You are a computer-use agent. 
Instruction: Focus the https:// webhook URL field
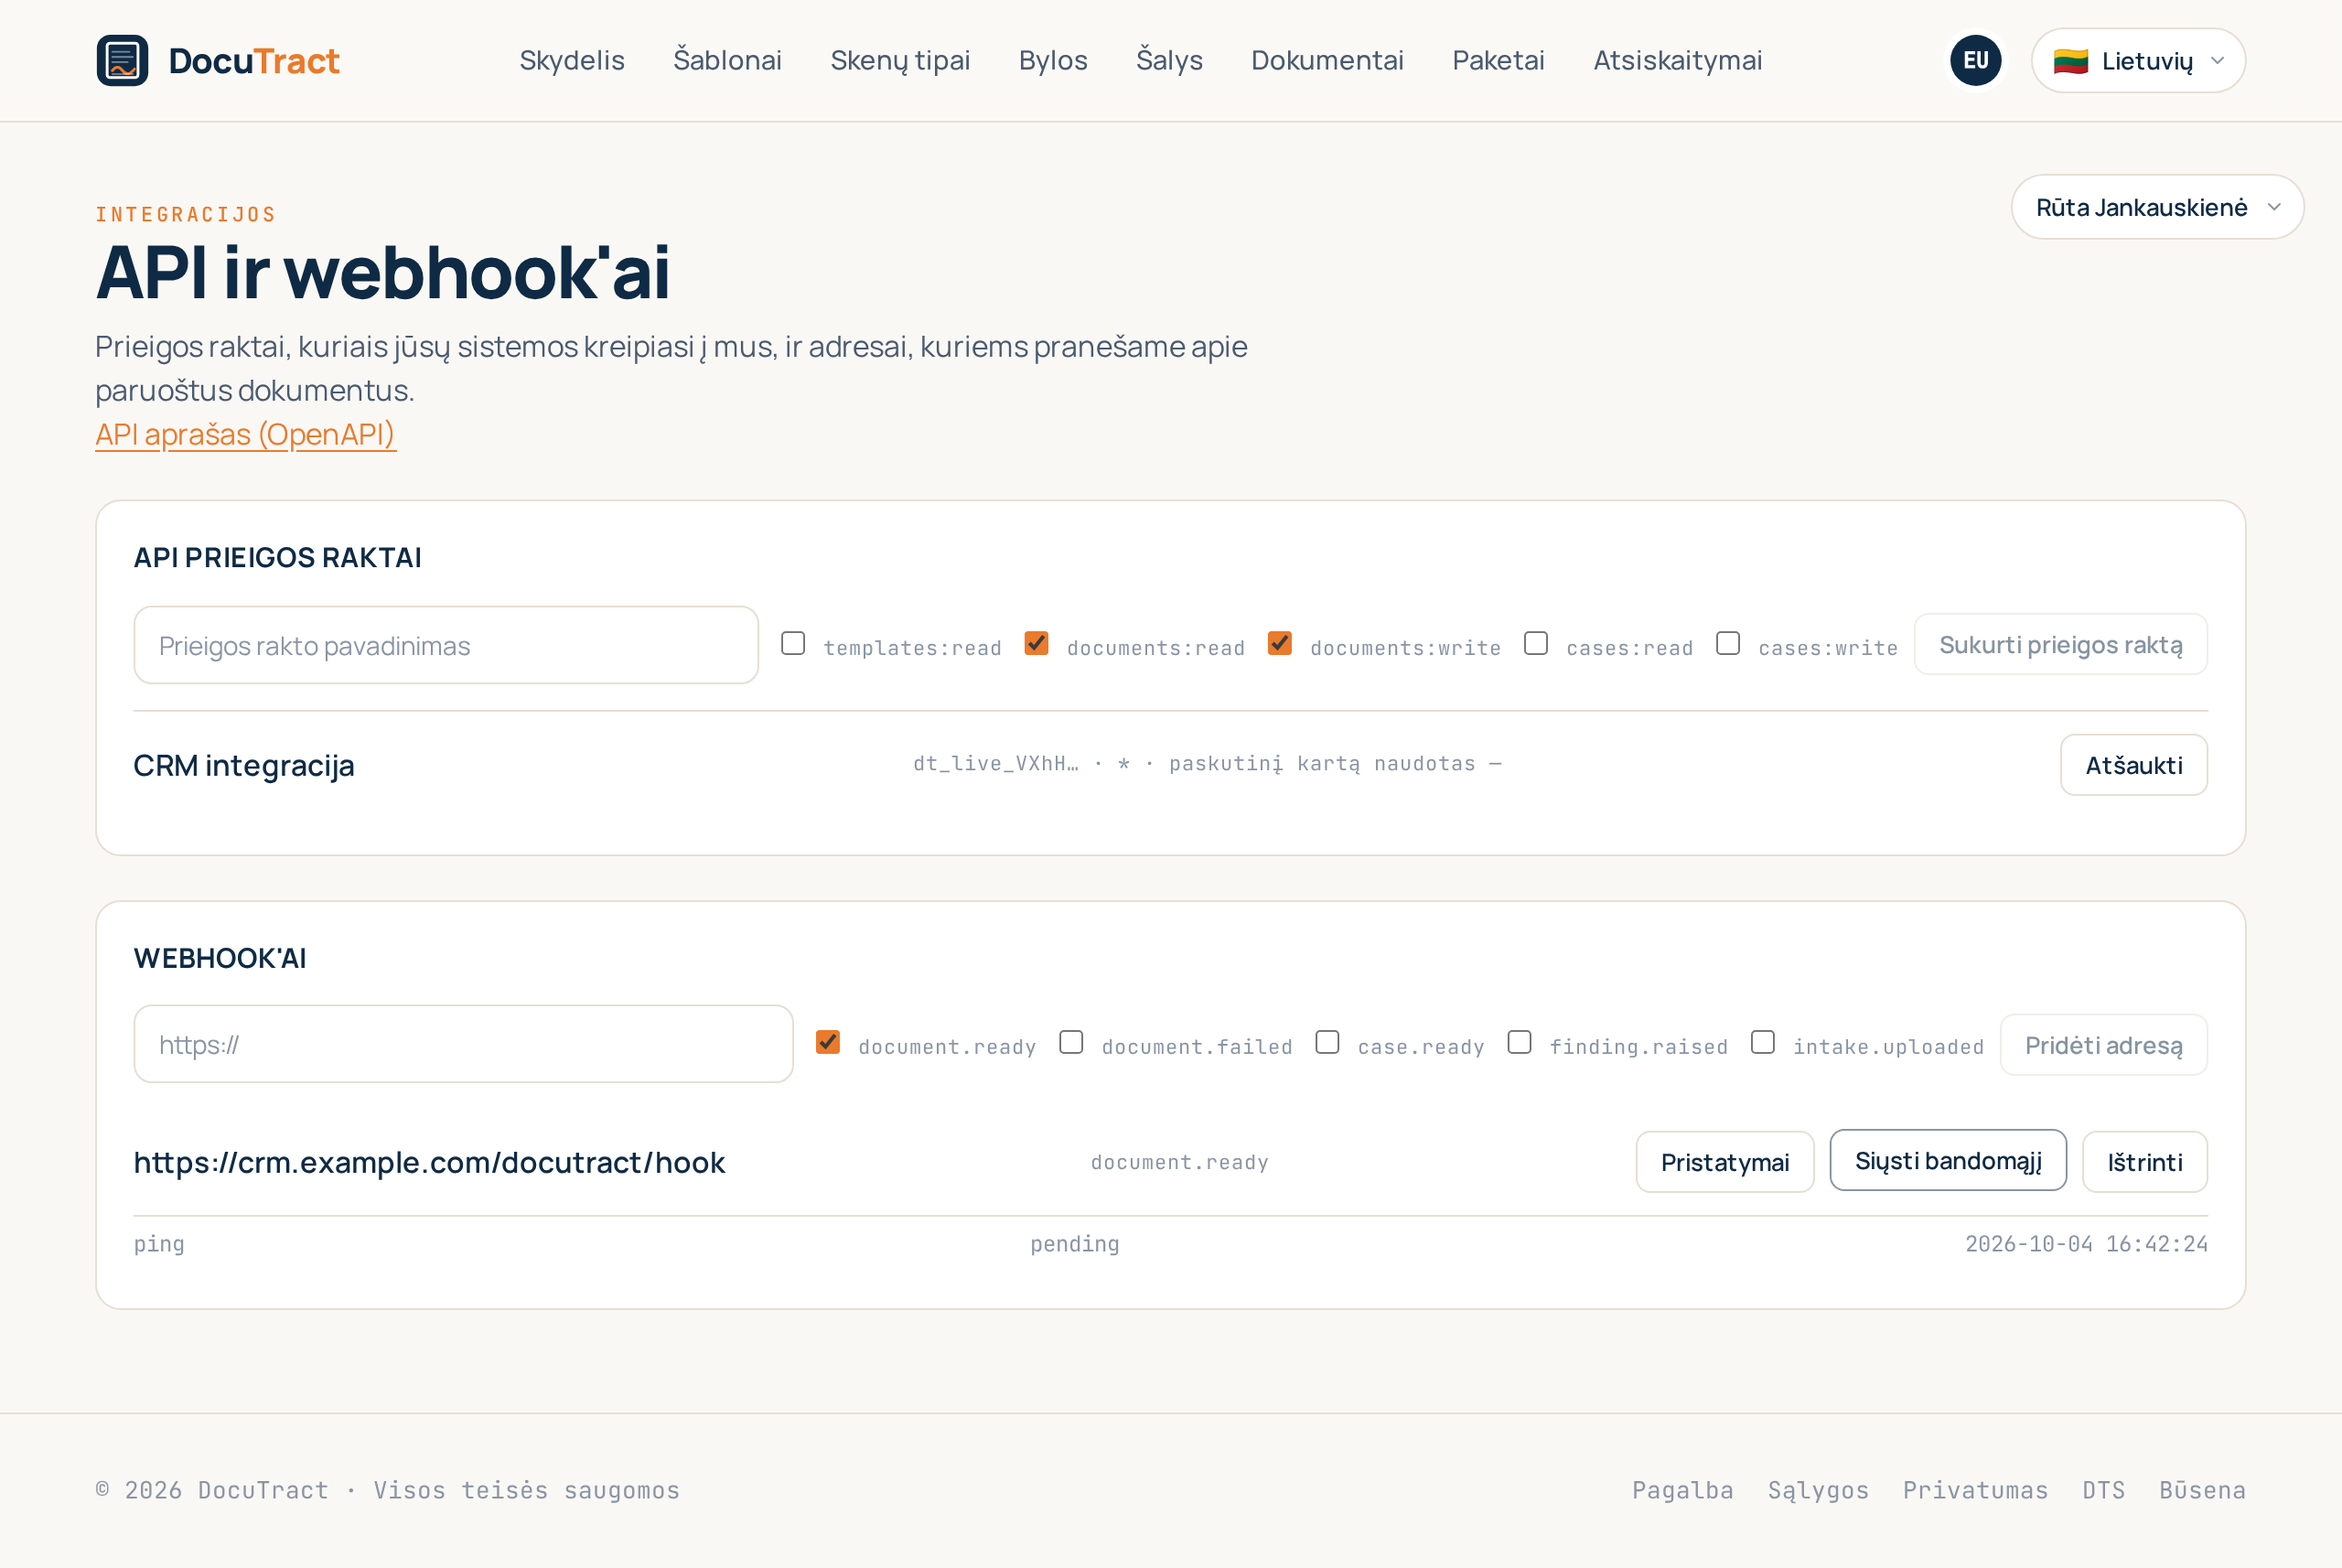click(x=463, y=1044)
